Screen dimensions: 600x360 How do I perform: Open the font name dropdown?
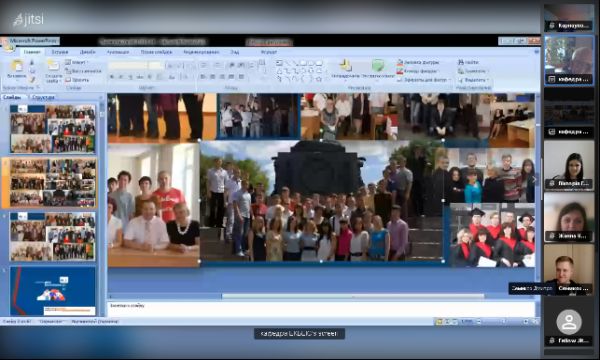128,65
